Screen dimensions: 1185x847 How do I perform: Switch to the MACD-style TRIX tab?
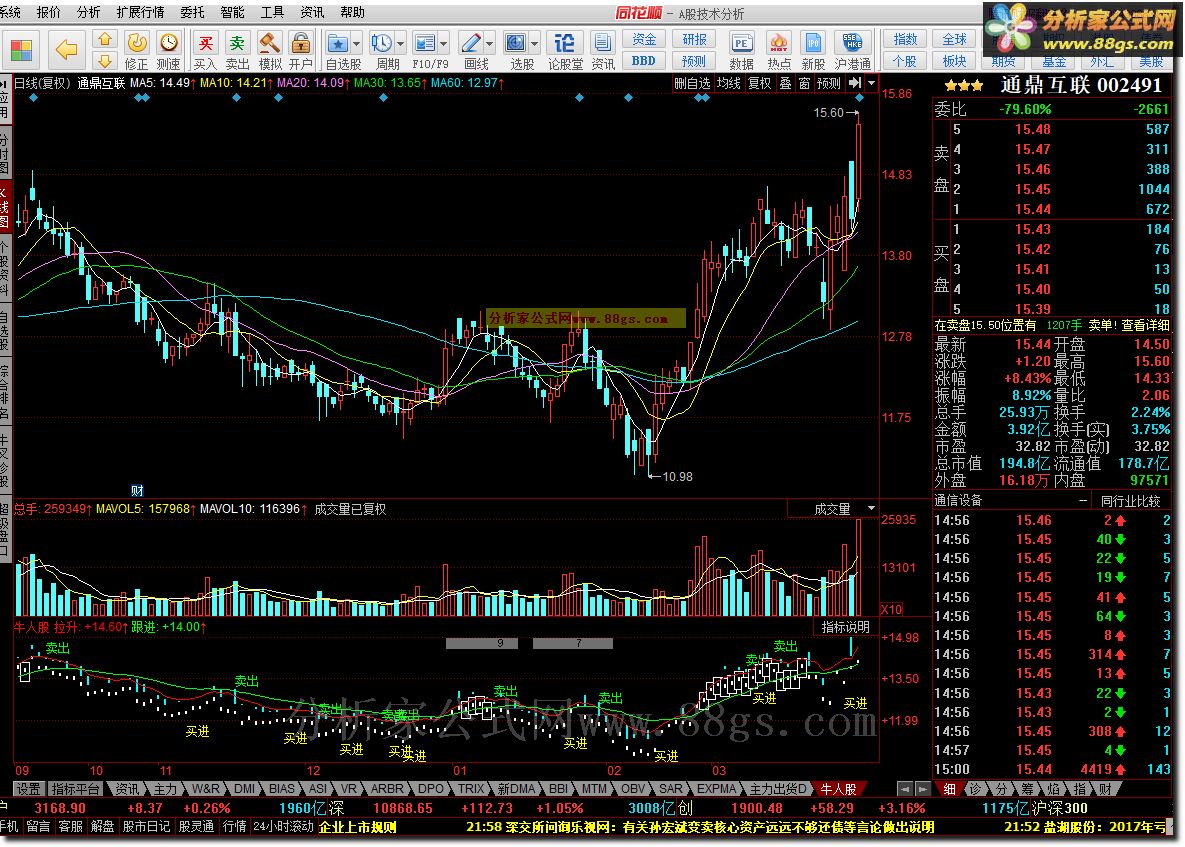471,789
